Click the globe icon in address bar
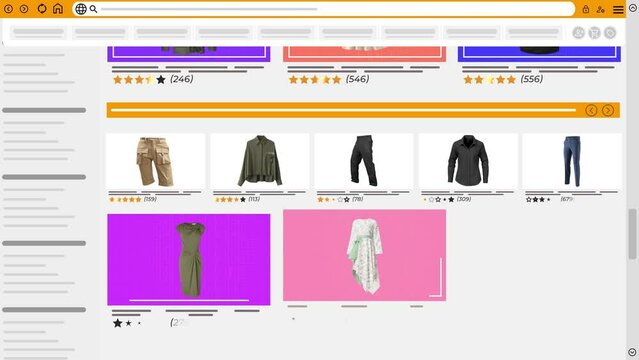The height and width of the screenshot is (360, 639). pyautogui.click(x=81, y=9)
